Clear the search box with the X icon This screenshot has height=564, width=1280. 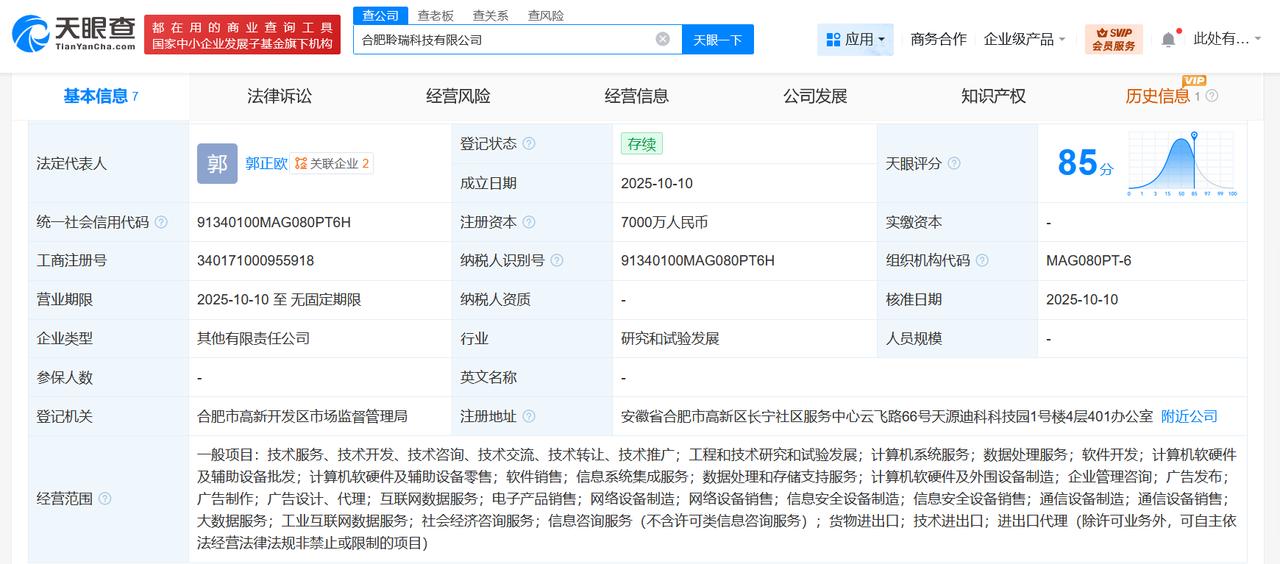tap(663, 39)
